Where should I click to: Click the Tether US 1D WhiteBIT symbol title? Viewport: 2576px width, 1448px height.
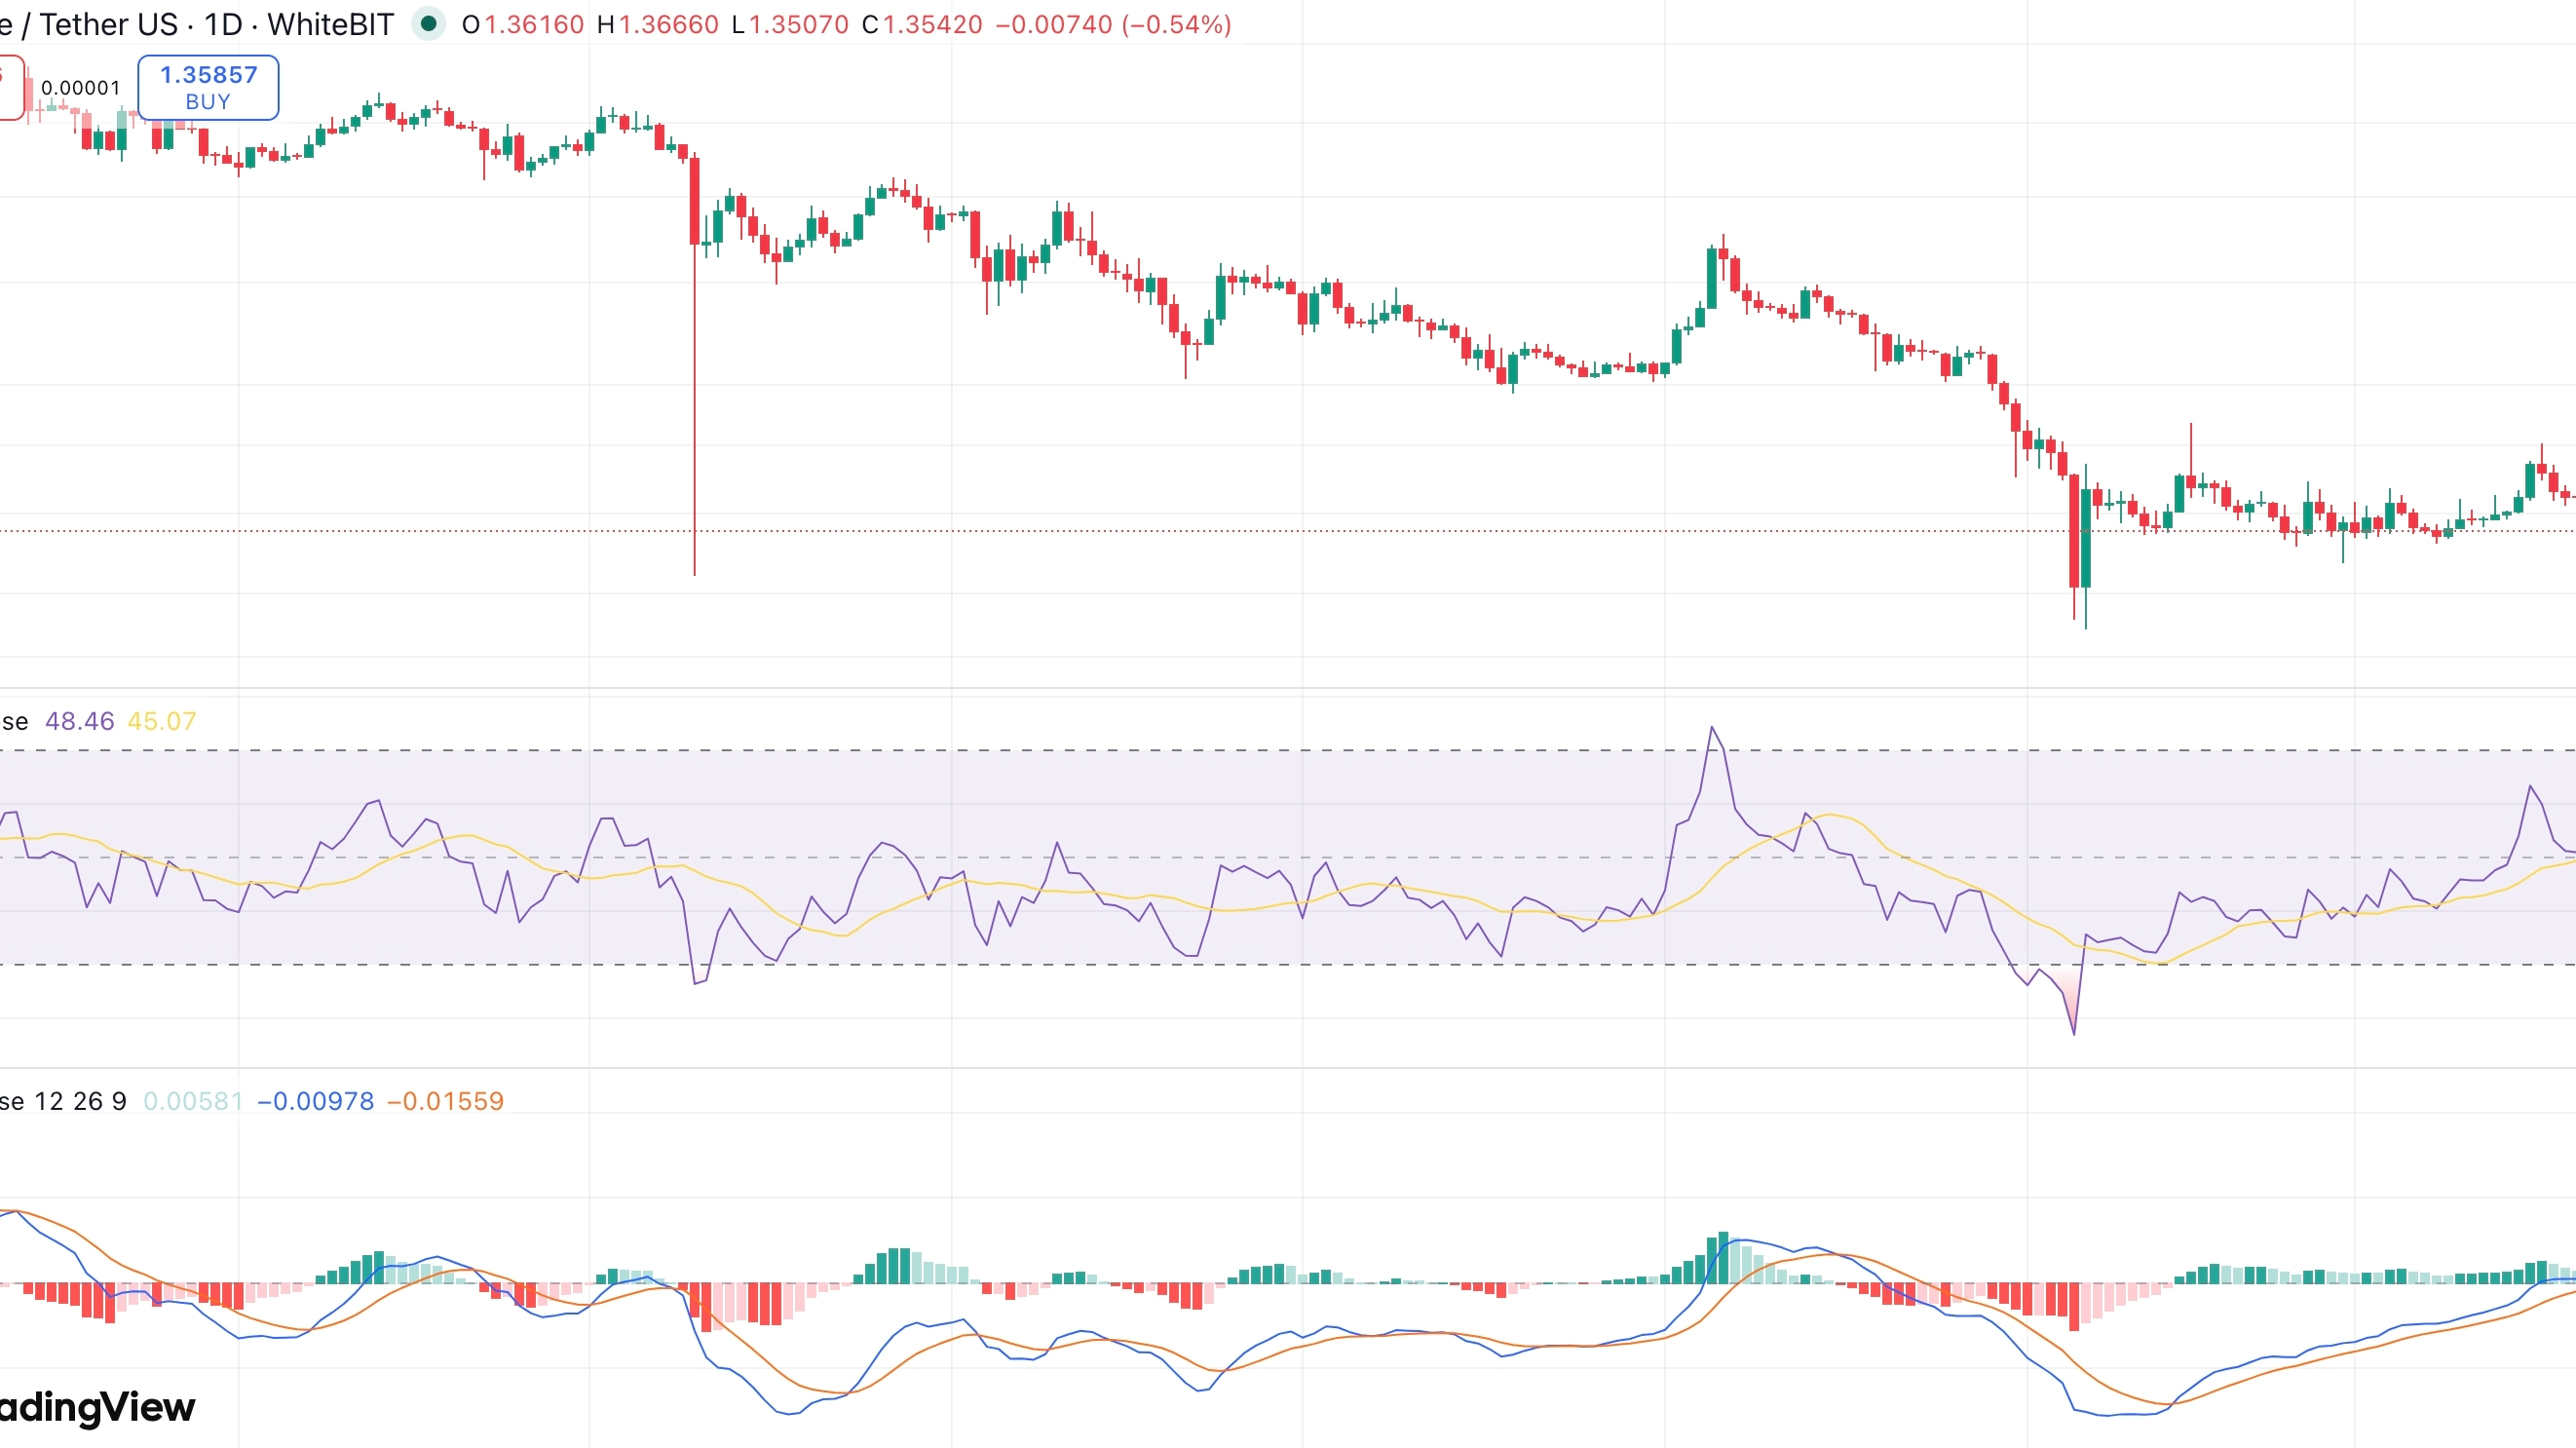point(200,24)
